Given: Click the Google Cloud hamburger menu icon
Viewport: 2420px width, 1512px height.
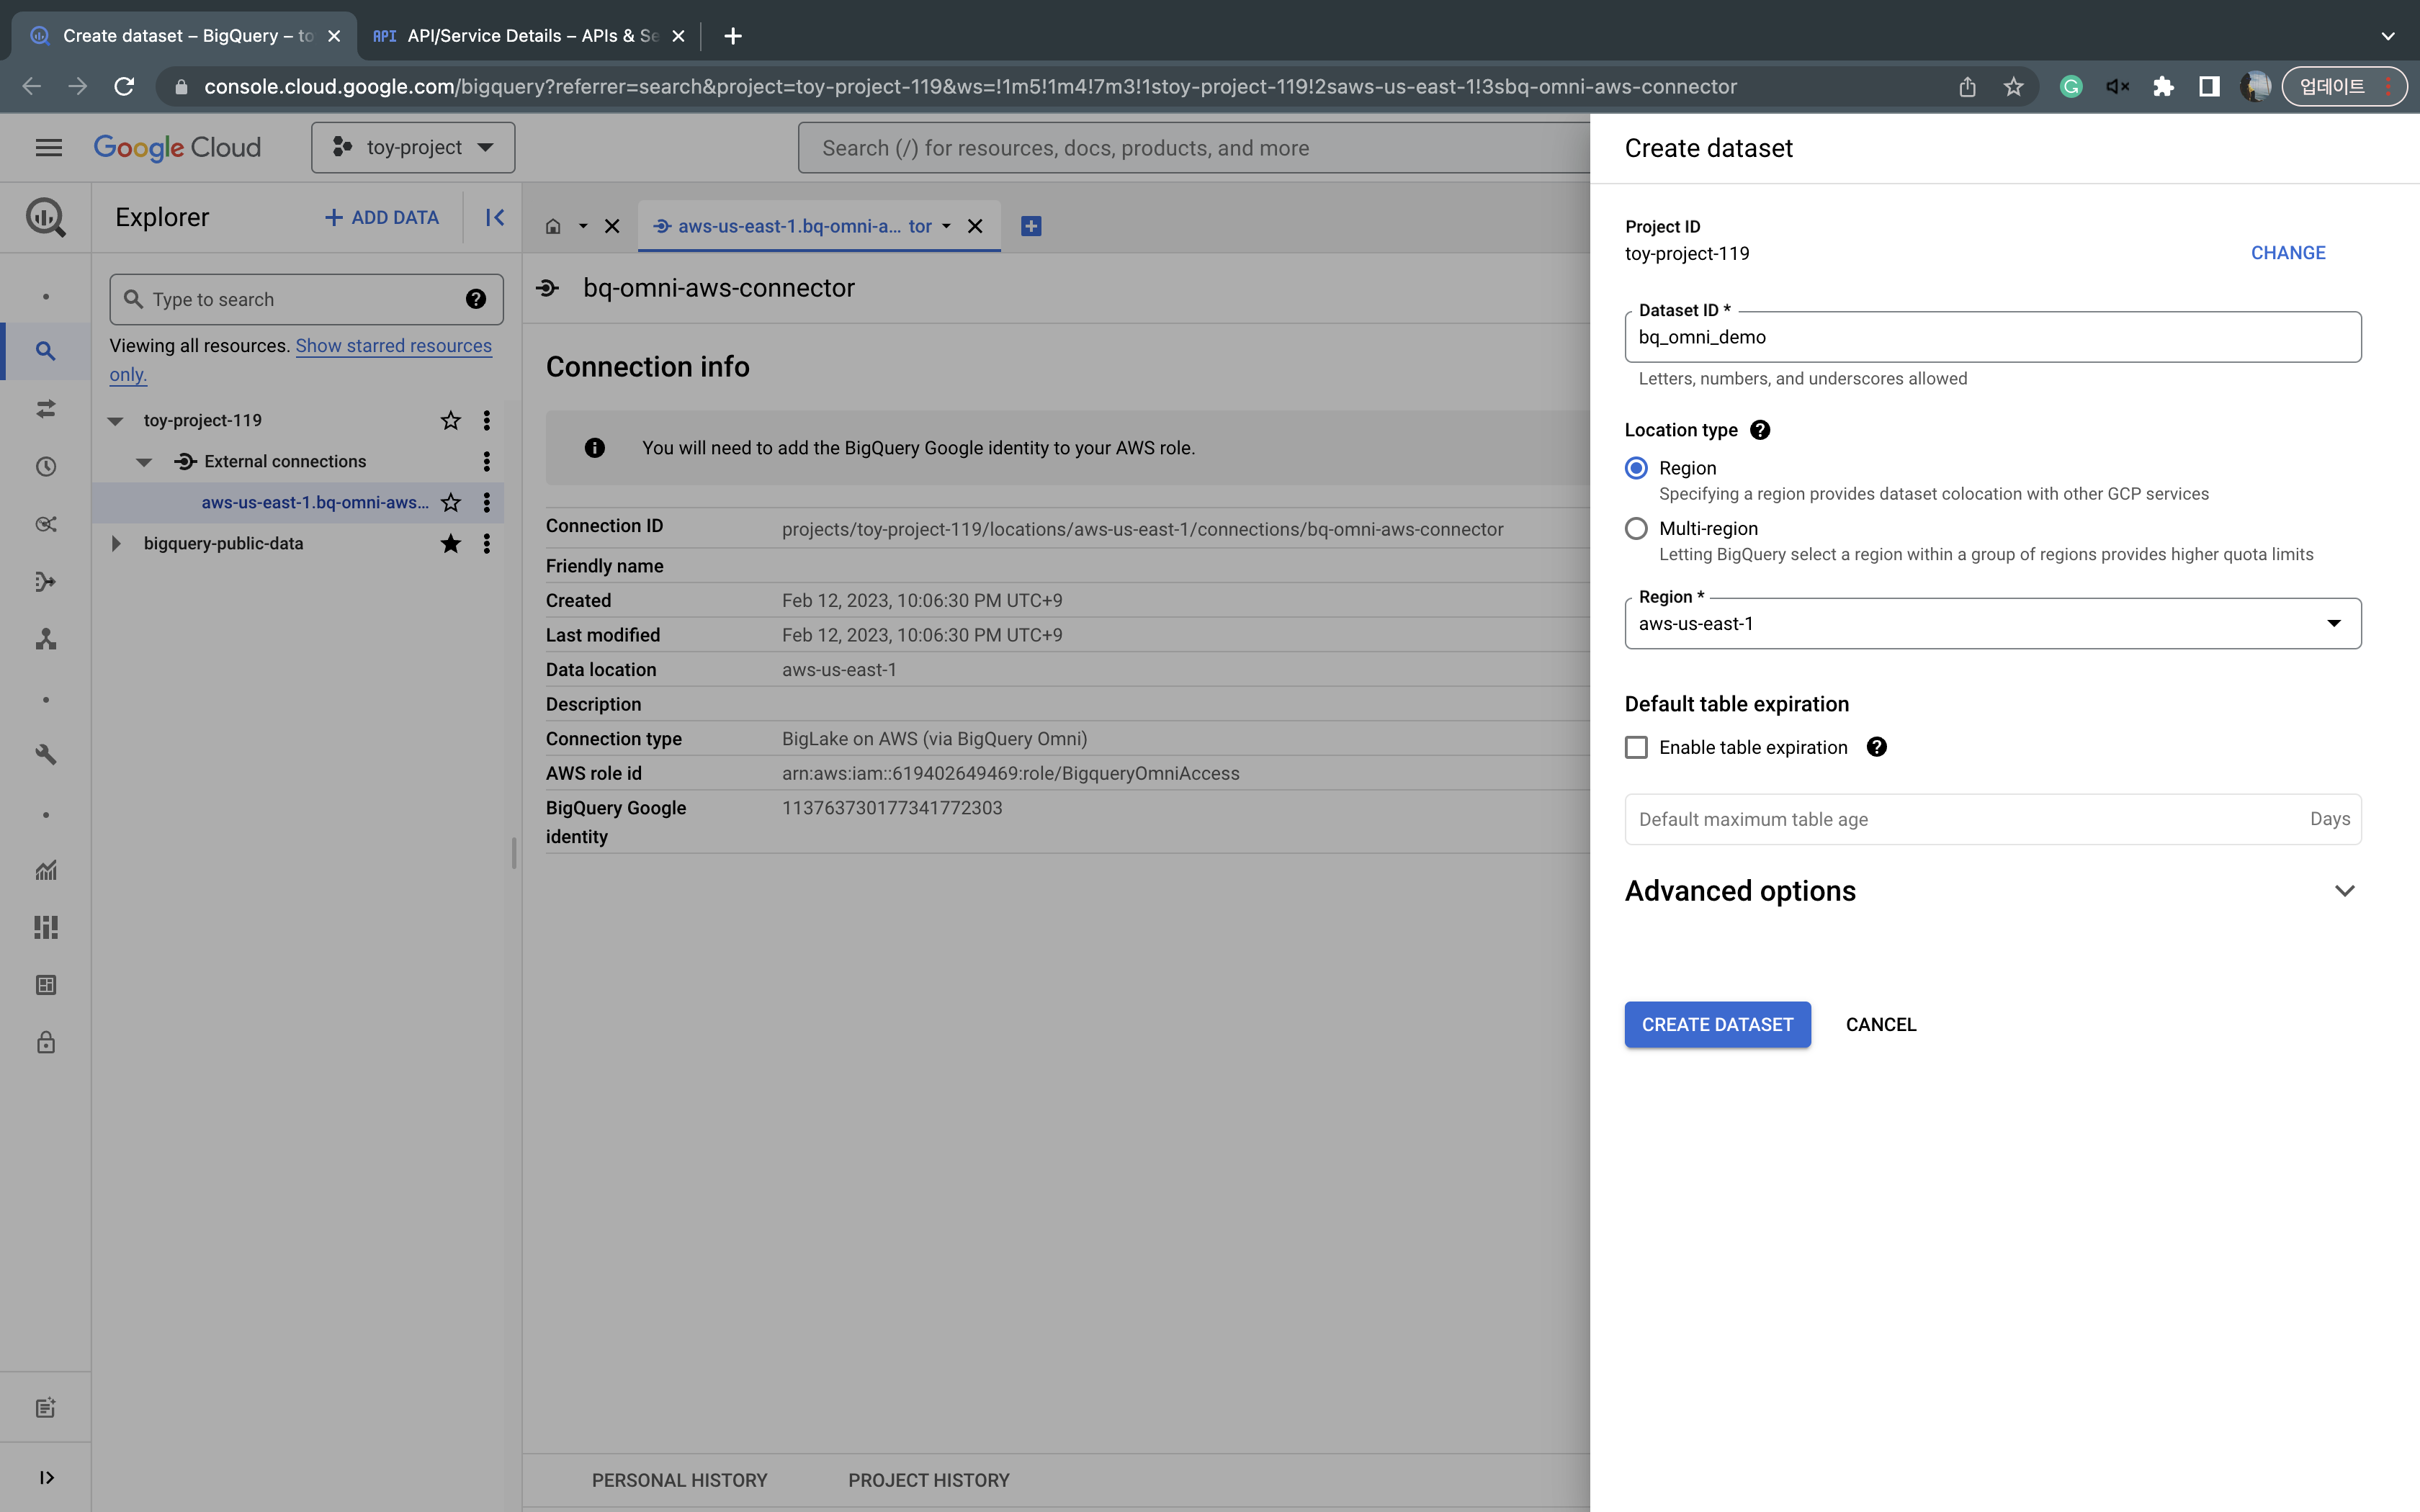Looking at the screenshot, I should pos(48,148).
